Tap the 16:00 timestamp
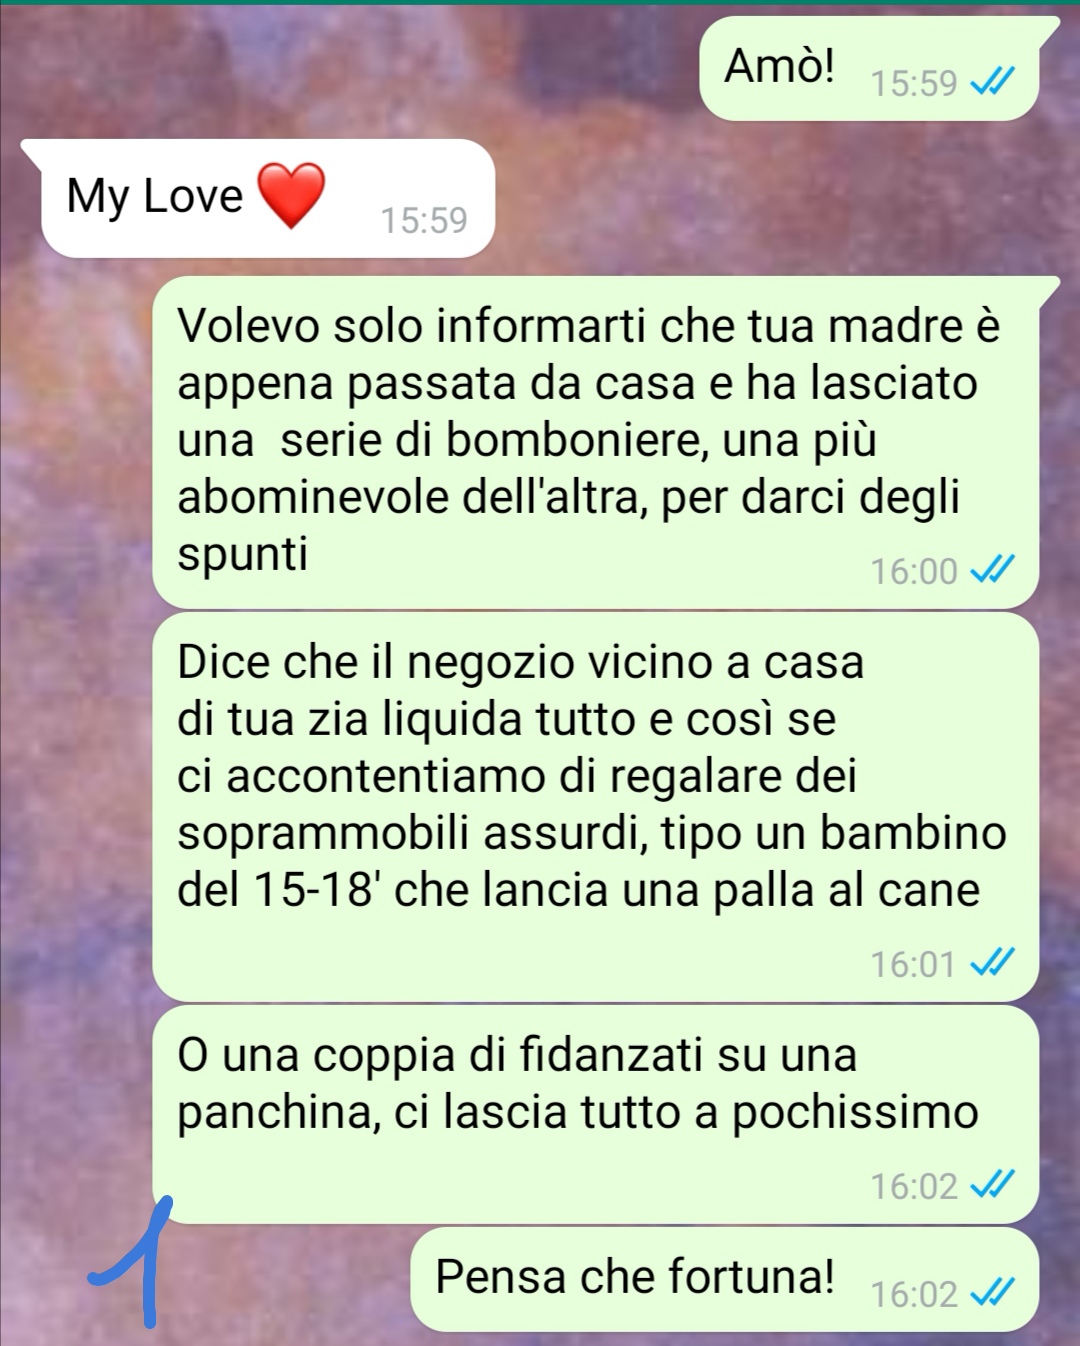 [914, 571]
